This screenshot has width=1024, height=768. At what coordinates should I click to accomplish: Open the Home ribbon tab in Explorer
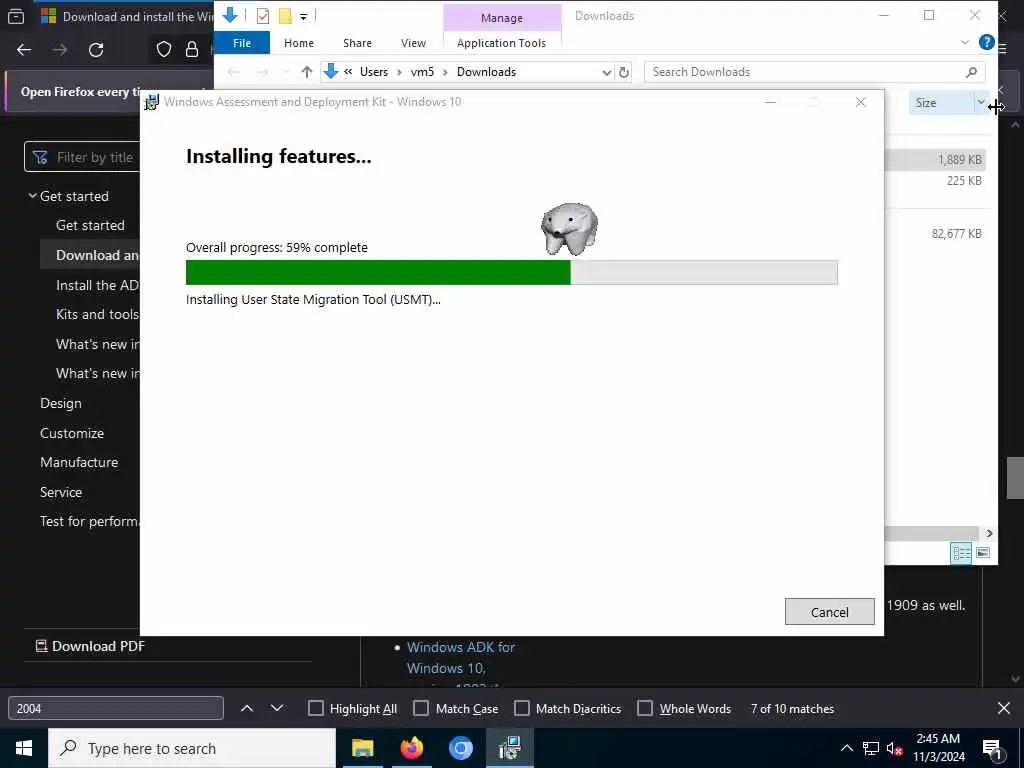pyautogui.click(x=298, y=43)
